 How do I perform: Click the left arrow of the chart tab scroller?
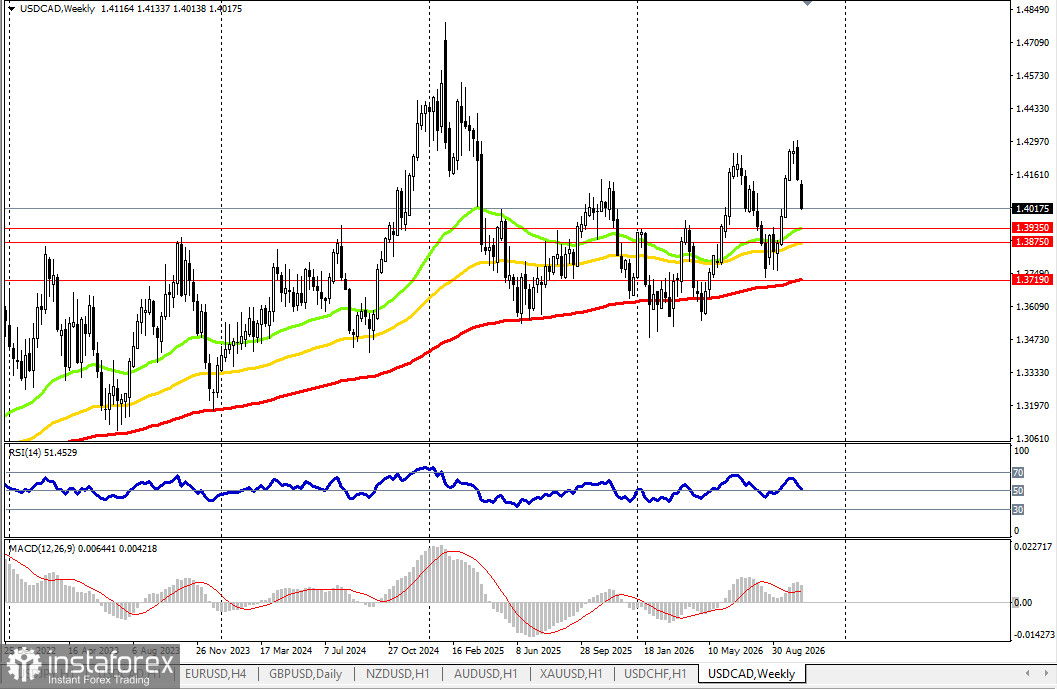(x=1027, y=673)
